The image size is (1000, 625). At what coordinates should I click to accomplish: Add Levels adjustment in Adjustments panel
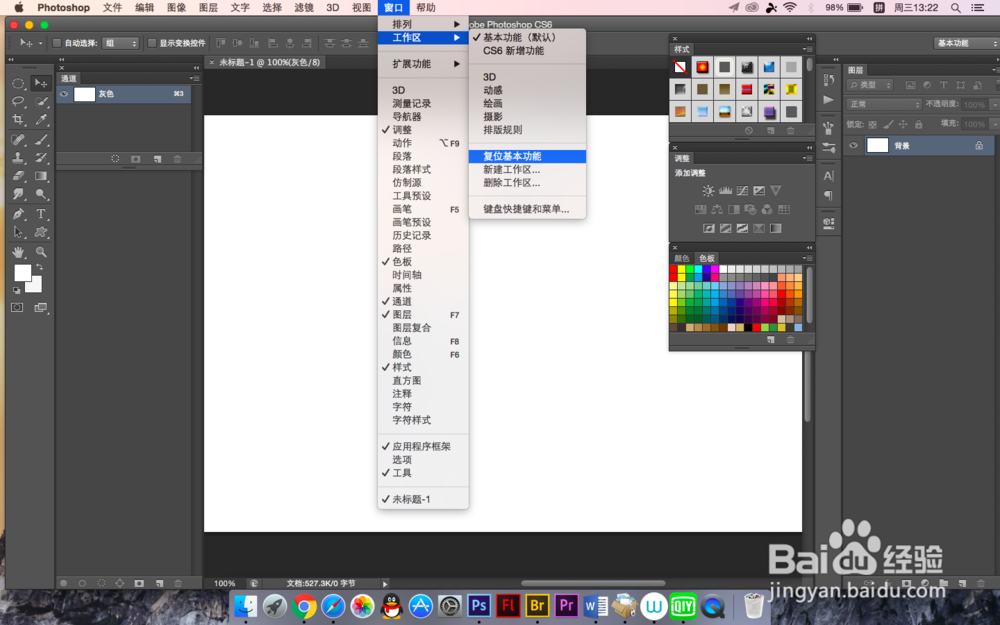[725, 191]
